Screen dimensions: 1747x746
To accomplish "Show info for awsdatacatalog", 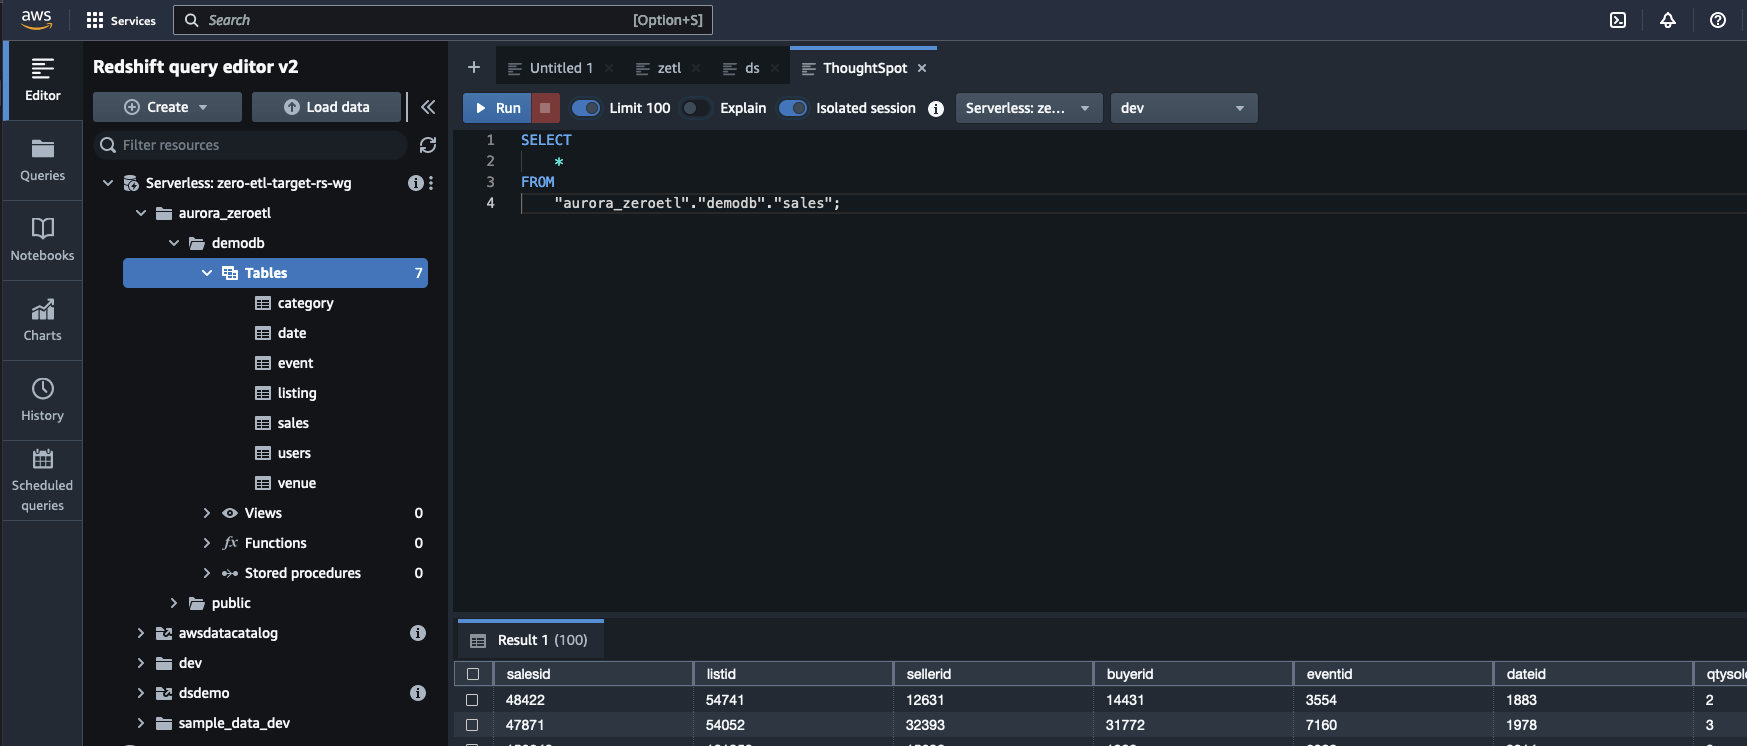I will pos(418,633).
